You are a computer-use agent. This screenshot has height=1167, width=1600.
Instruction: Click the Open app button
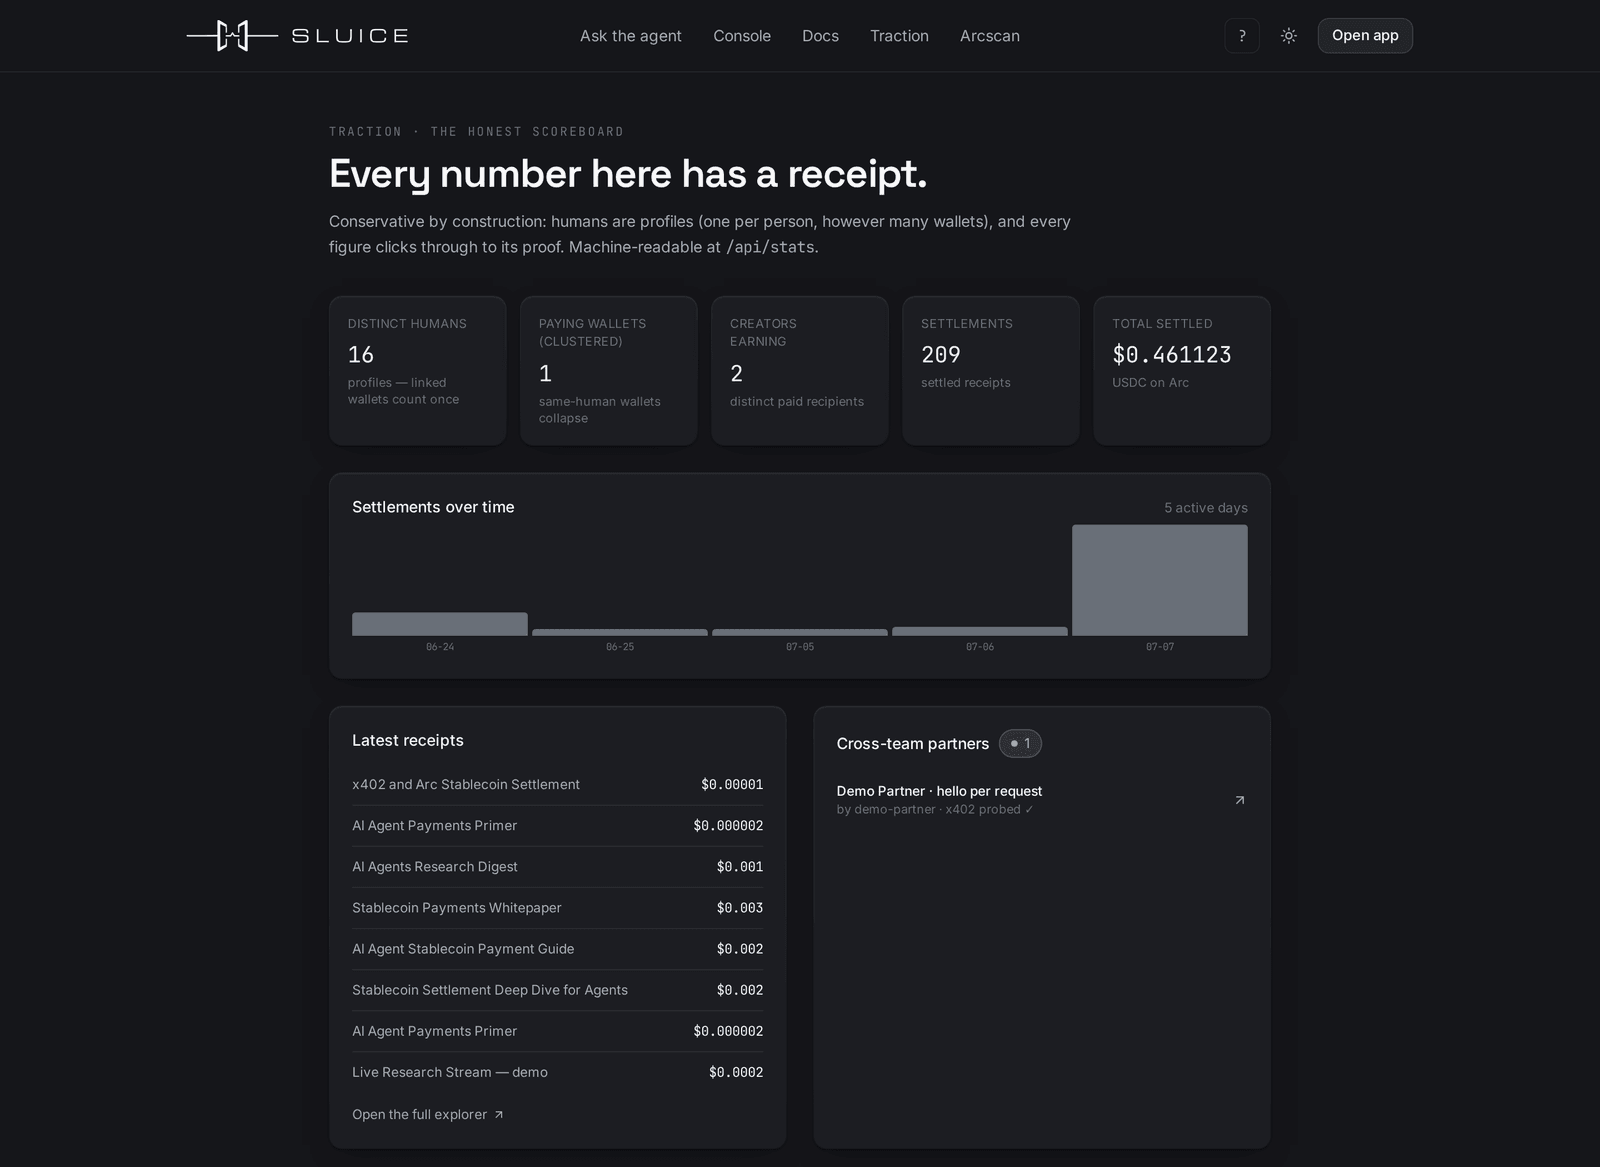coord(1365,36)
